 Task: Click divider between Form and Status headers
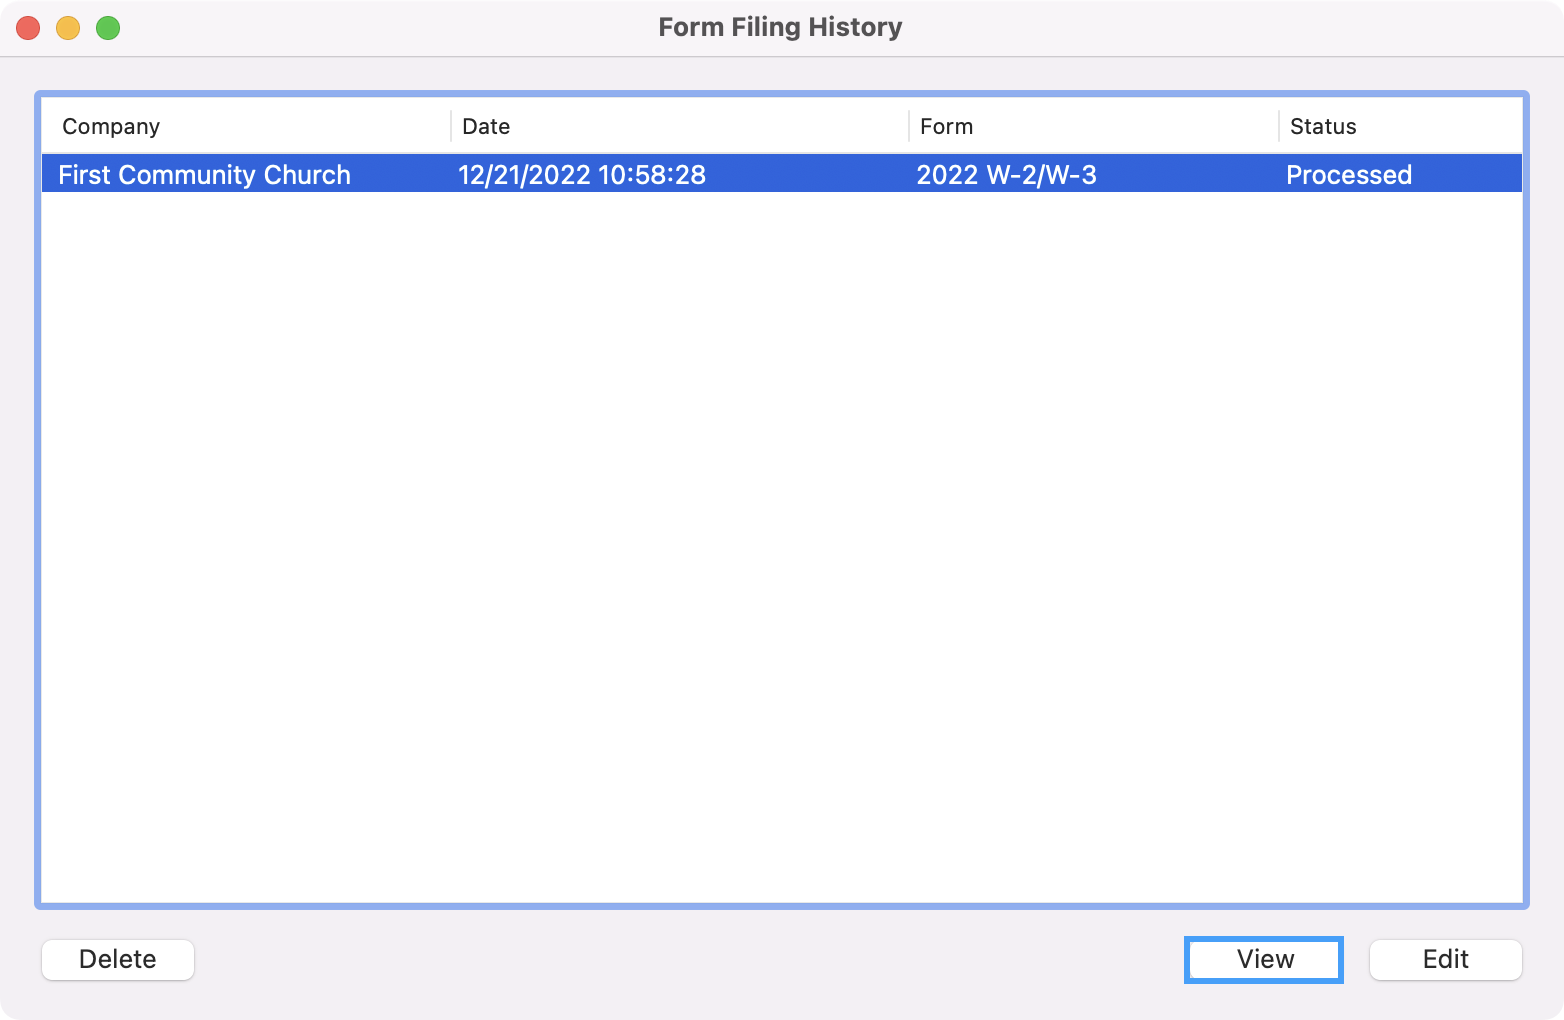[x=1279, y=126]
